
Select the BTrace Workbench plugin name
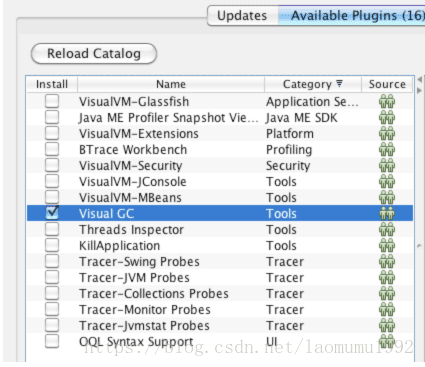pyautogui.click(x=133, y=149)
